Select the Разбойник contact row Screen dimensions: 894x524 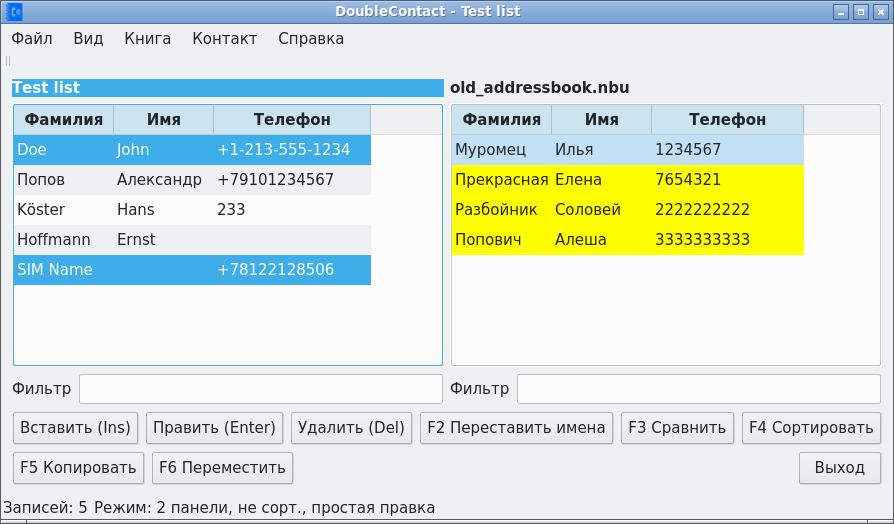tap(628, 210)
